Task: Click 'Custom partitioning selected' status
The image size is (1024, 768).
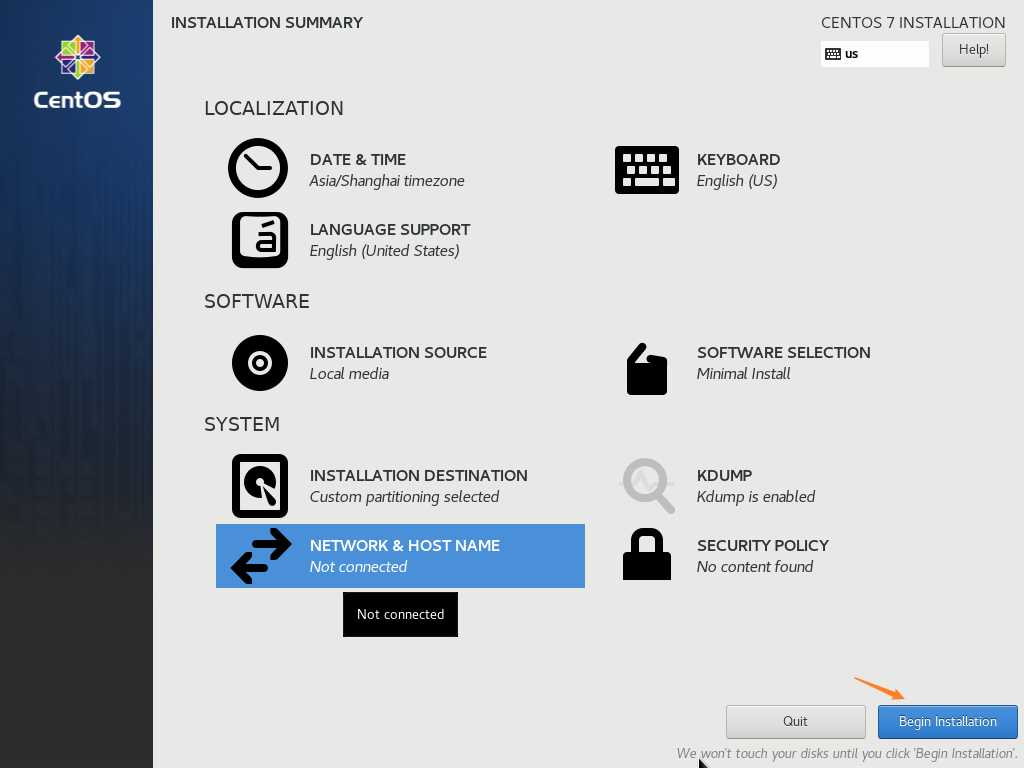Action: coord(404,497)
